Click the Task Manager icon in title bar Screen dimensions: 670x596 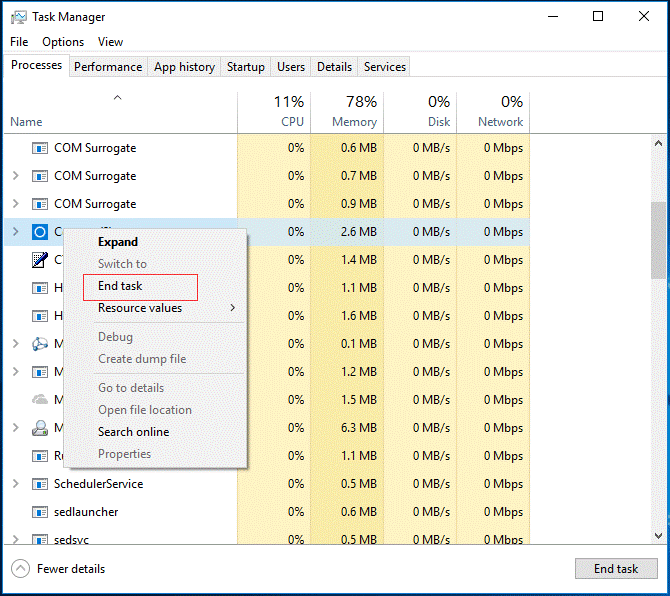click(x=17, y=16)
